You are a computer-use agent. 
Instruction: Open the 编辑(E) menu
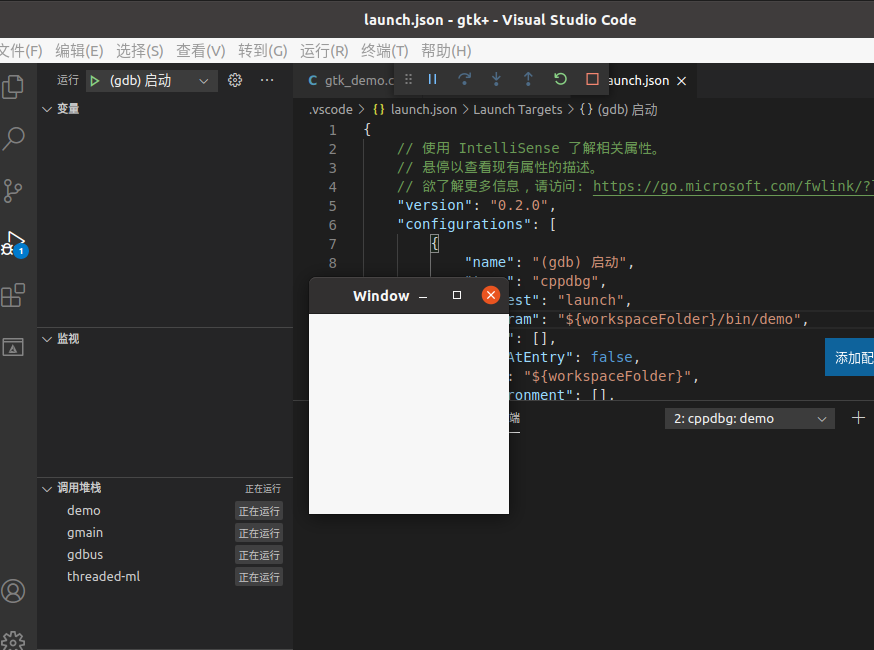click(x=79, y=51)
